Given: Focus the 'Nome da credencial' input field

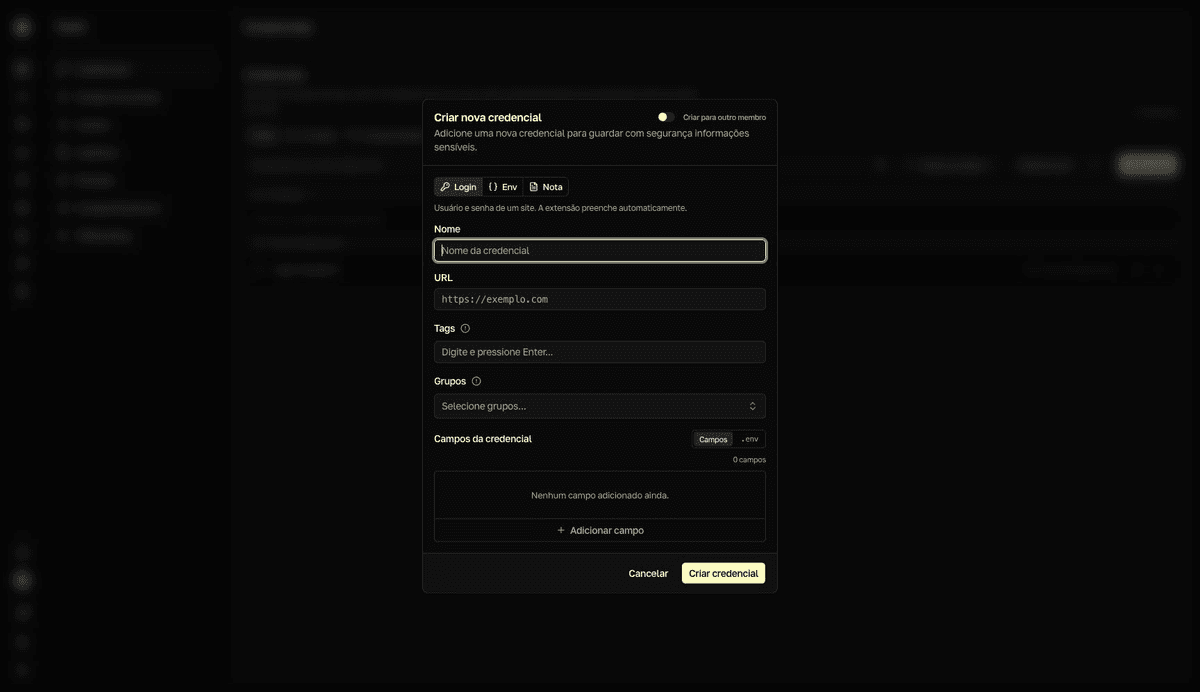Looking at the screenshot, I should click(600, 250).
